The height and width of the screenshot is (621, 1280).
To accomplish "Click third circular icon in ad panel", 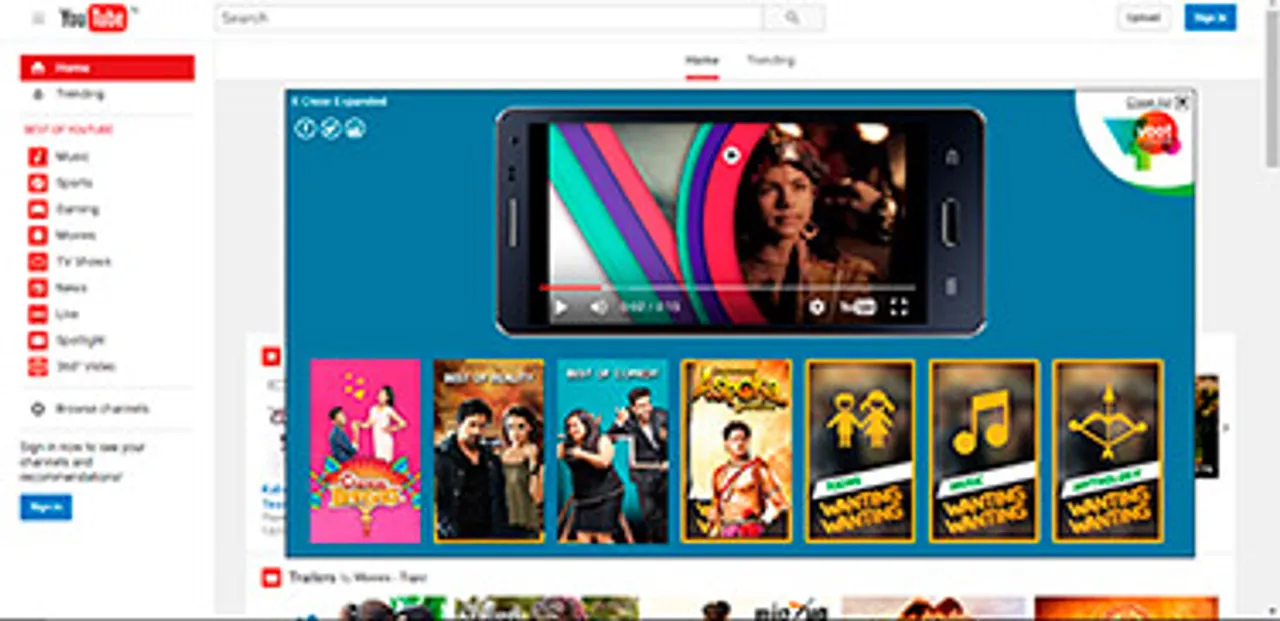I will [x=355, y=128].
